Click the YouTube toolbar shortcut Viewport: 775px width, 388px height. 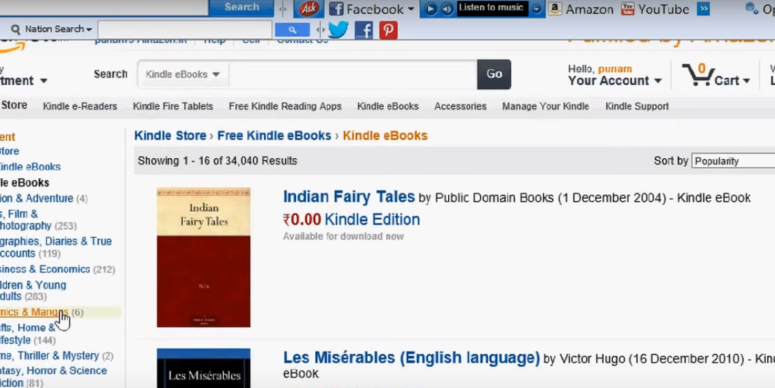coord(655,9)
